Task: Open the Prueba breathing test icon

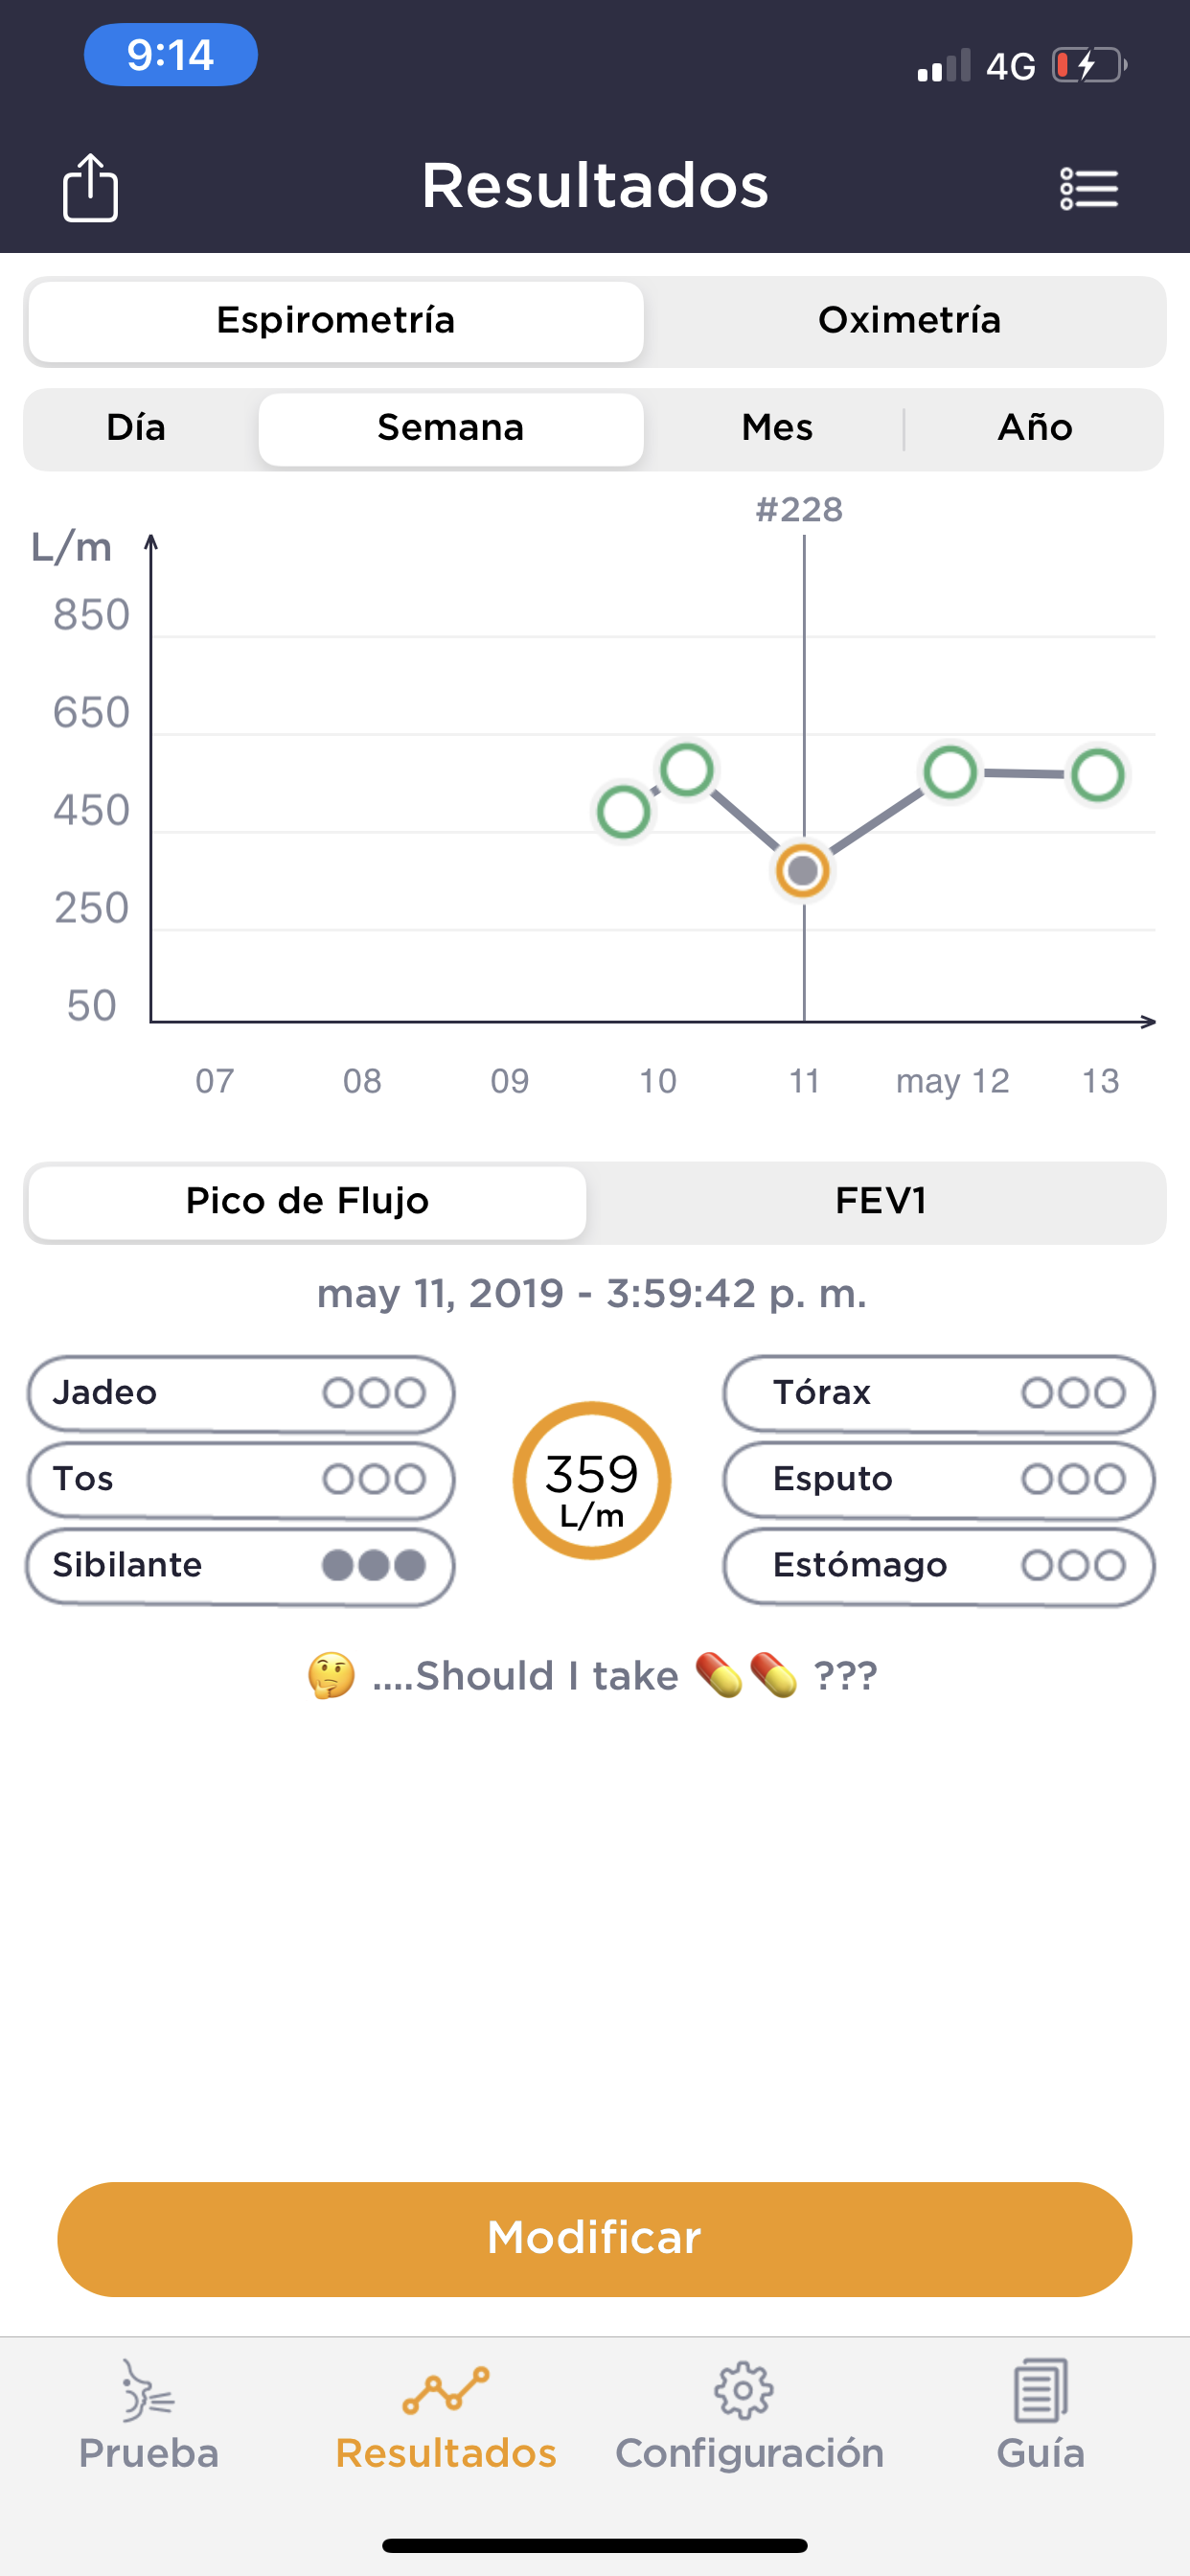Action: point(148,2391)
